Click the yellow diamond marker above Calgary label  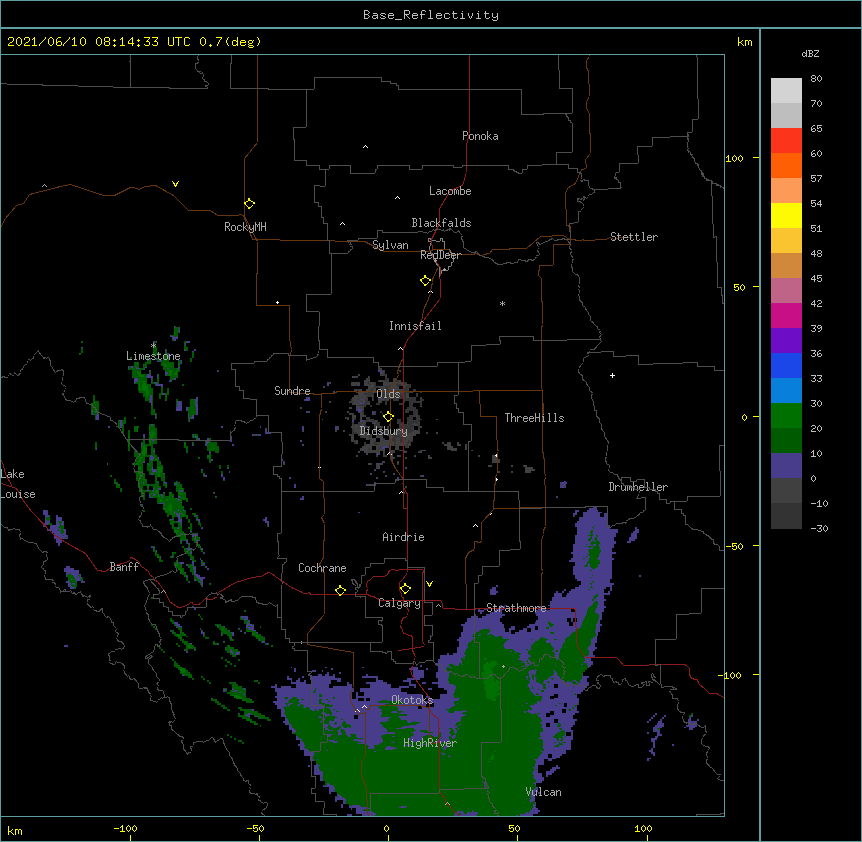coord(405,589)
